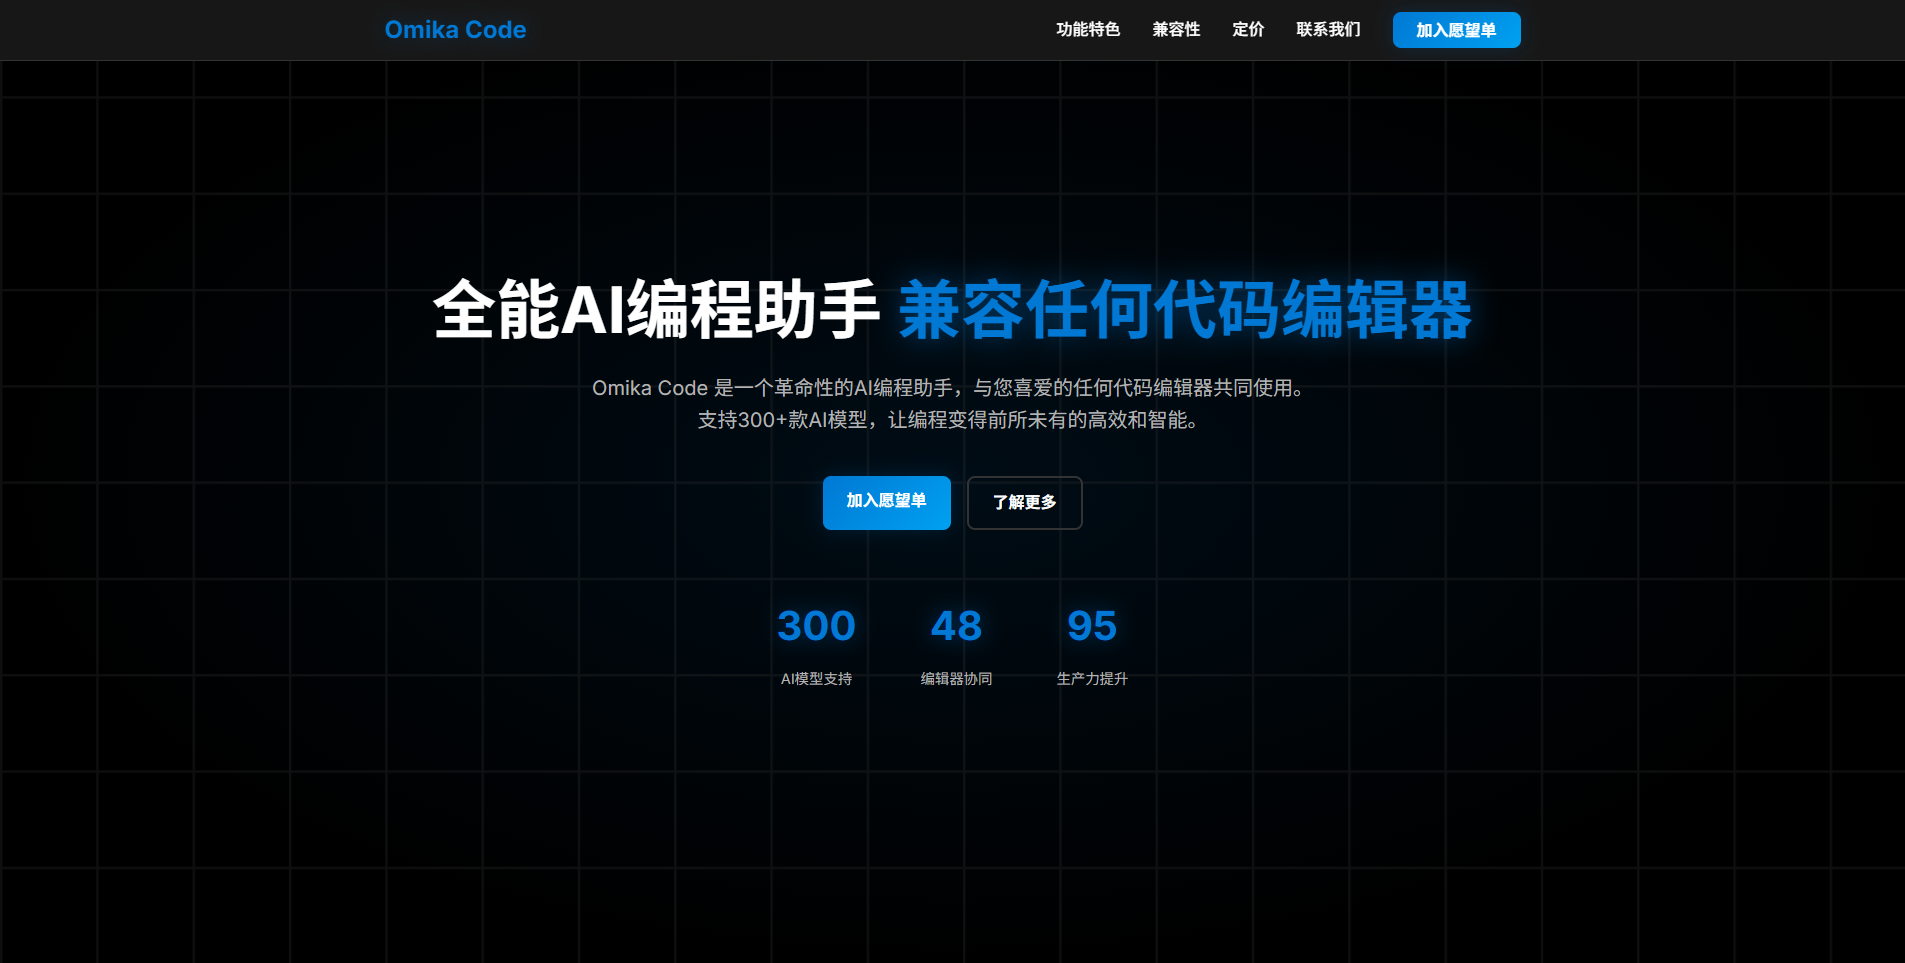
Task: Go to the 兼容性 section
Action: [x=1175, y=30]
